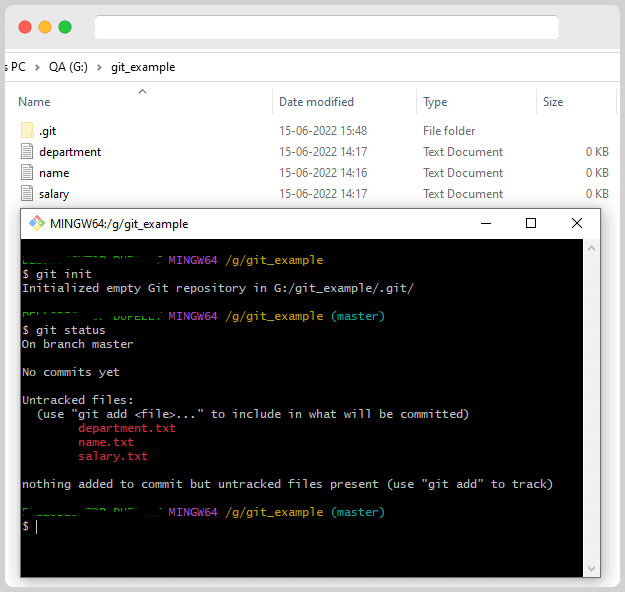This screenshot has height=592, width=625.
Task: Click red salary.txt in terminal
Action: click(113, 456)
